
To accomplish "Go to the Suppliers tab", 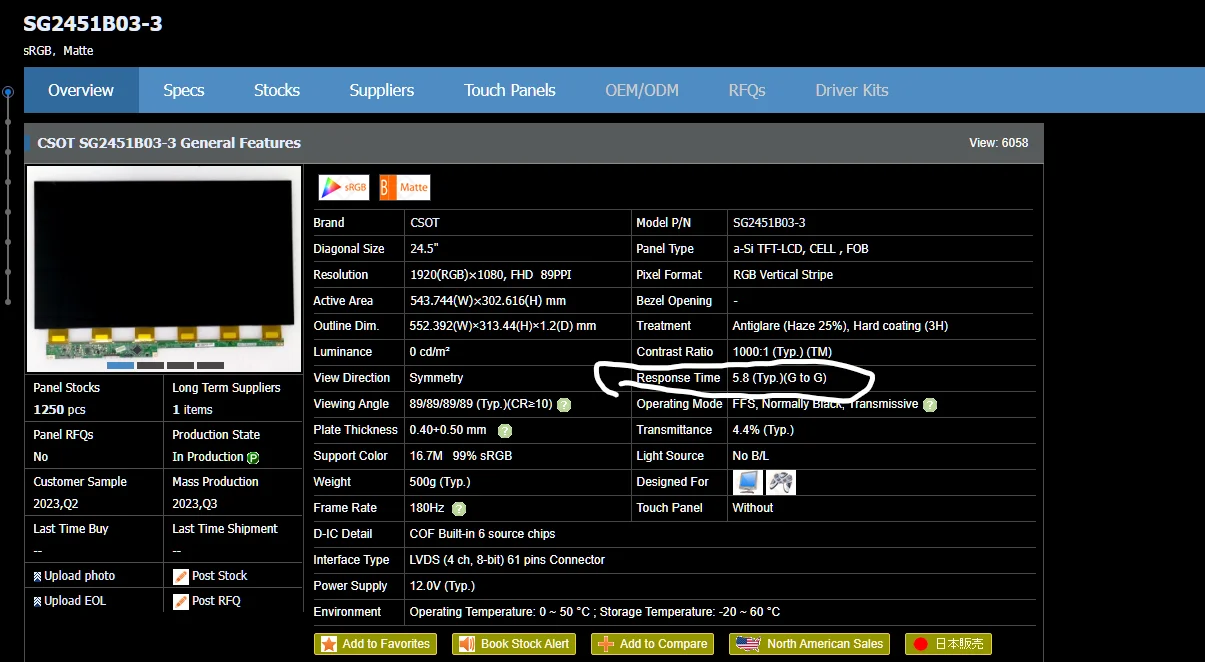I will click(382, 90).
